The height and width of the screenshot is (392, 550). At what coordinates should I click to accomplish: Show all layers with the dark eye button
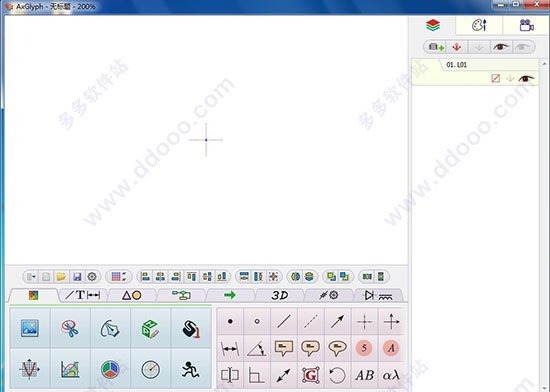501,47
